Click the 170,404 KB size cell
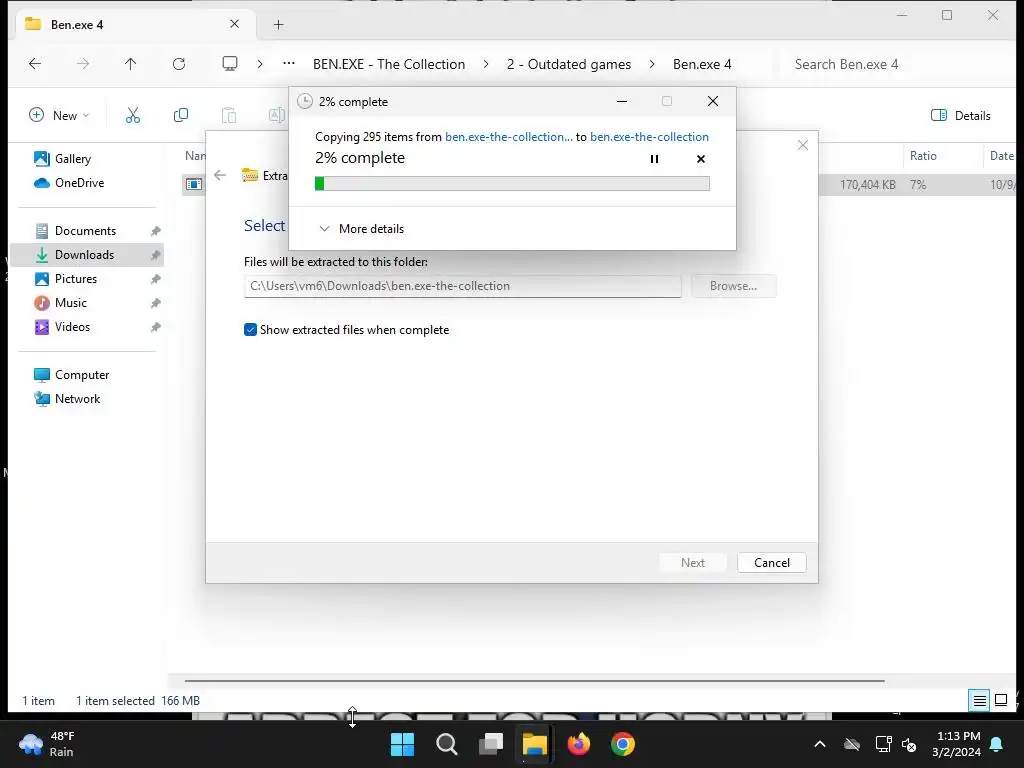The width and height of the screenshot is (1024, 768). (x=867, y=185)
